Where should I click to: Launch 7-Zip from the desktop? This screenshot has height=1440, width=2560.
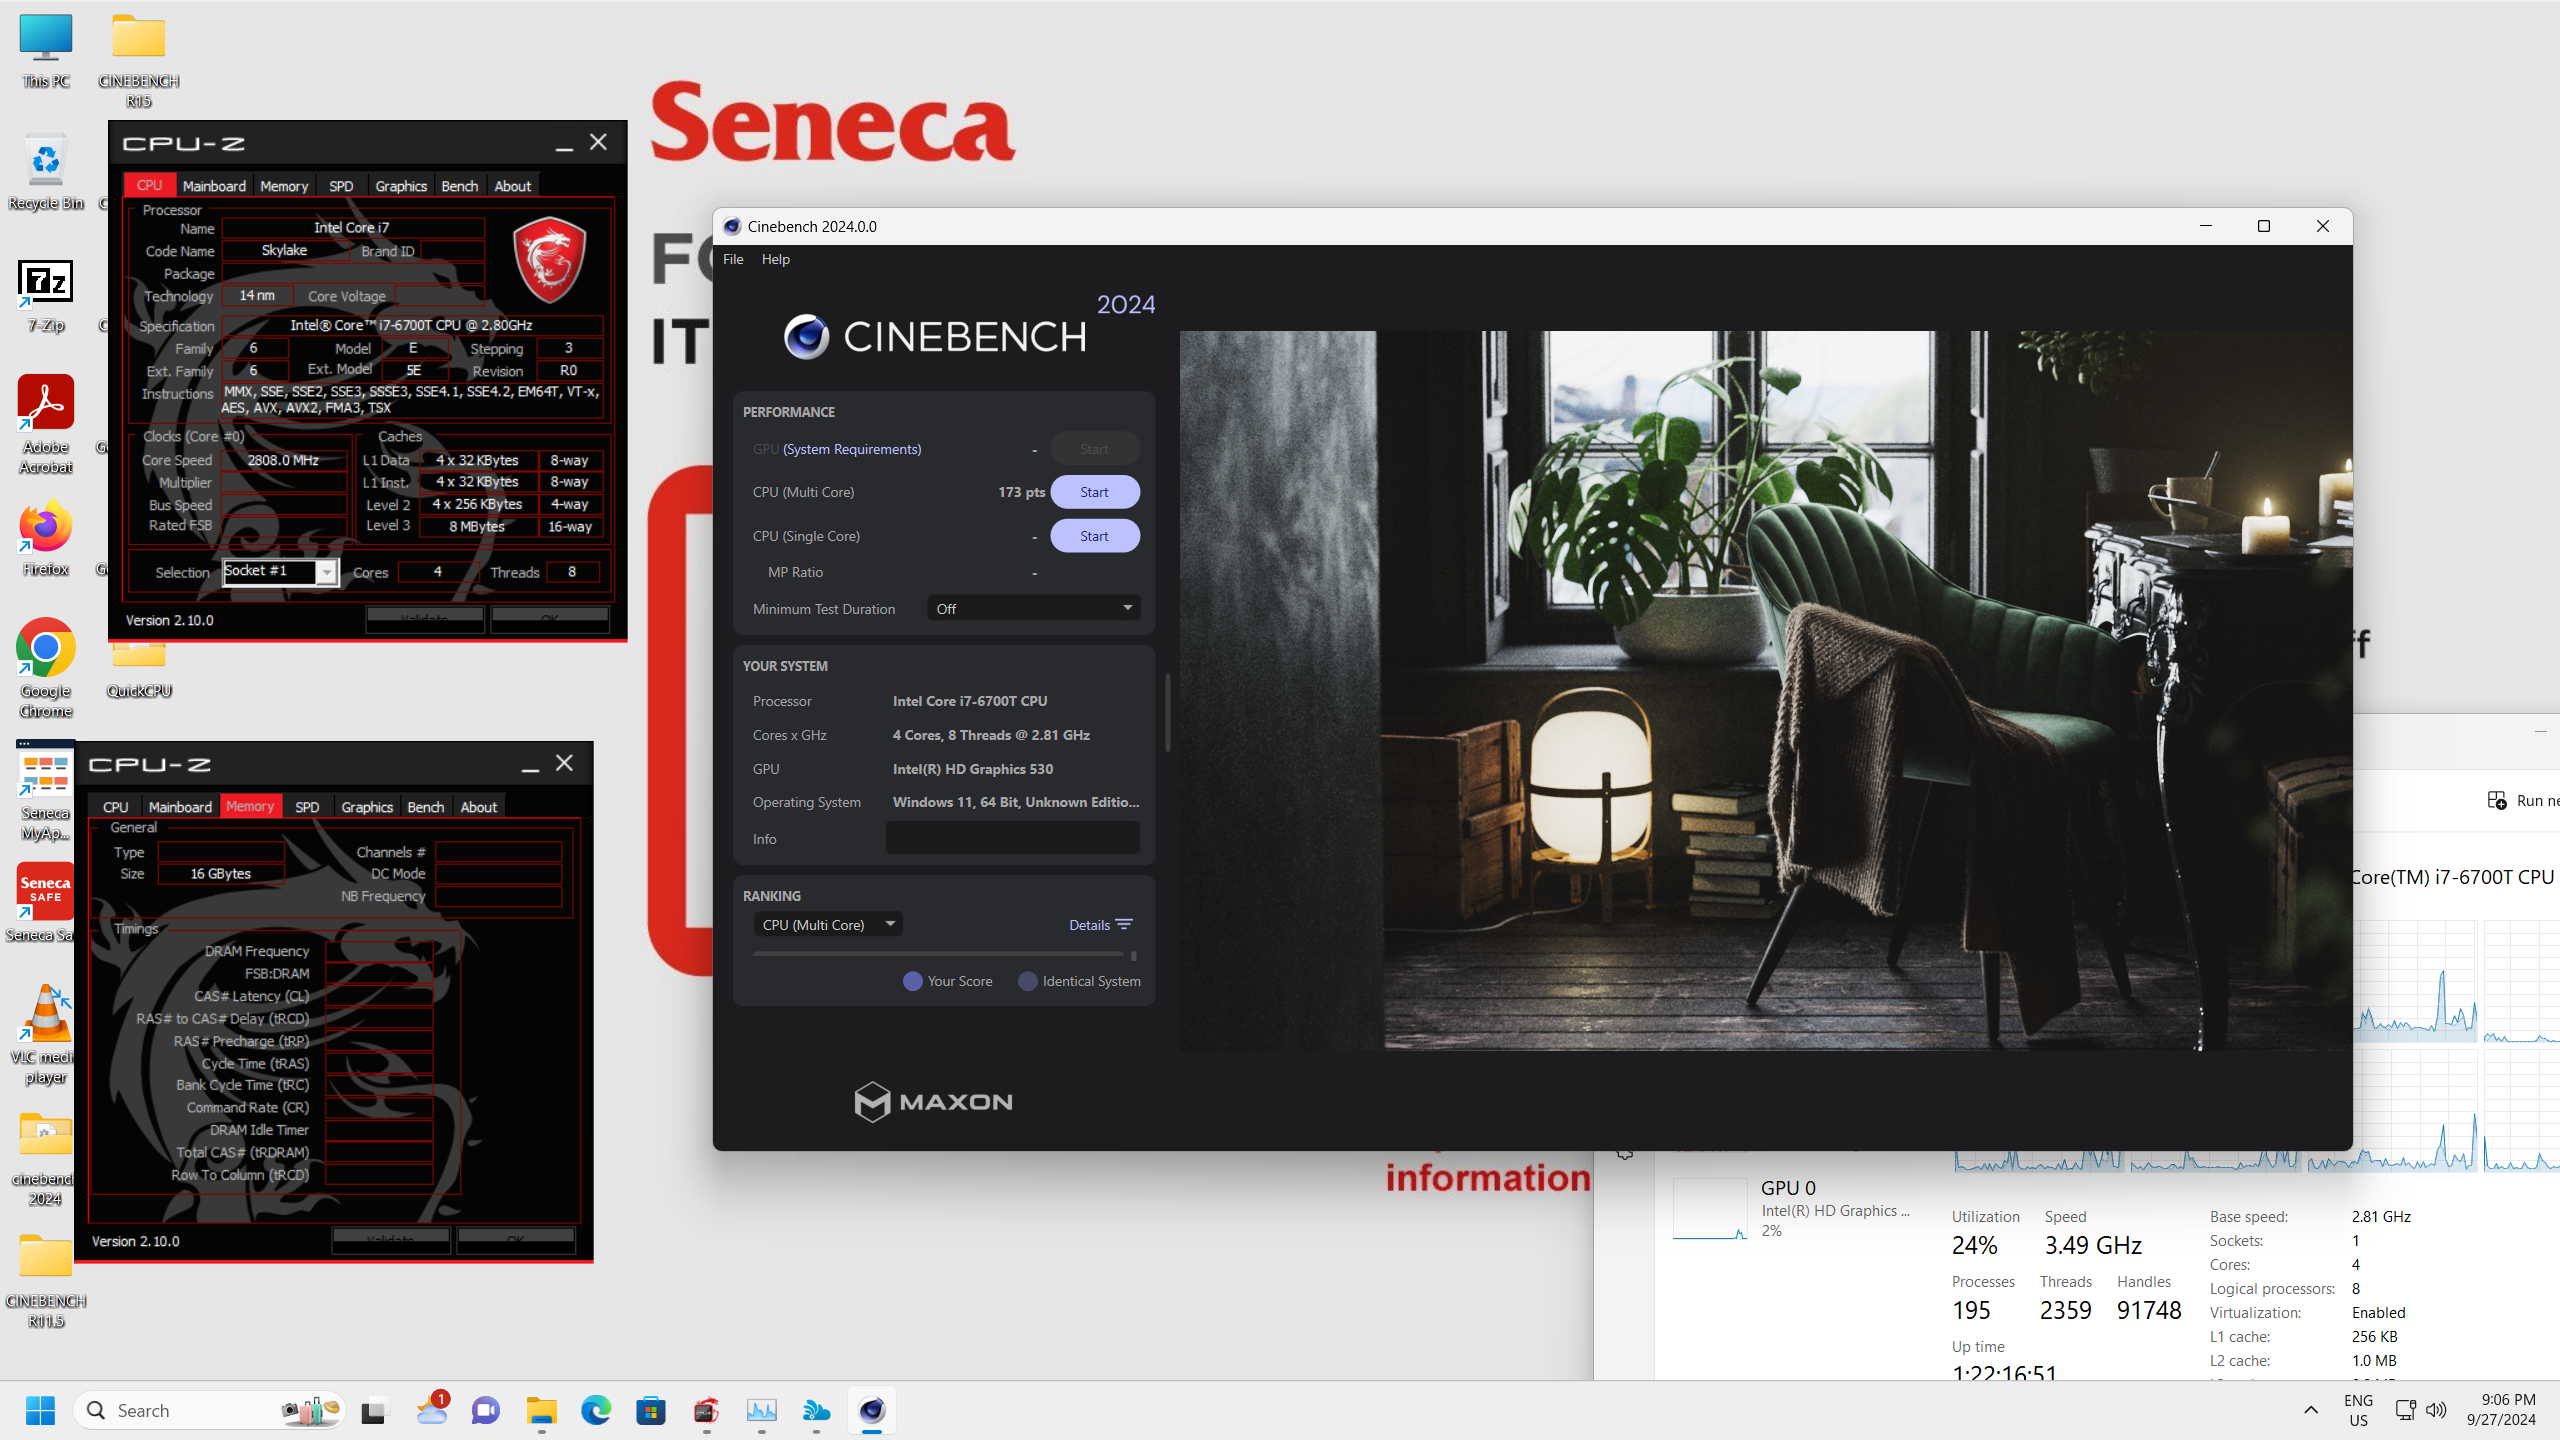(x=46, y=296)
